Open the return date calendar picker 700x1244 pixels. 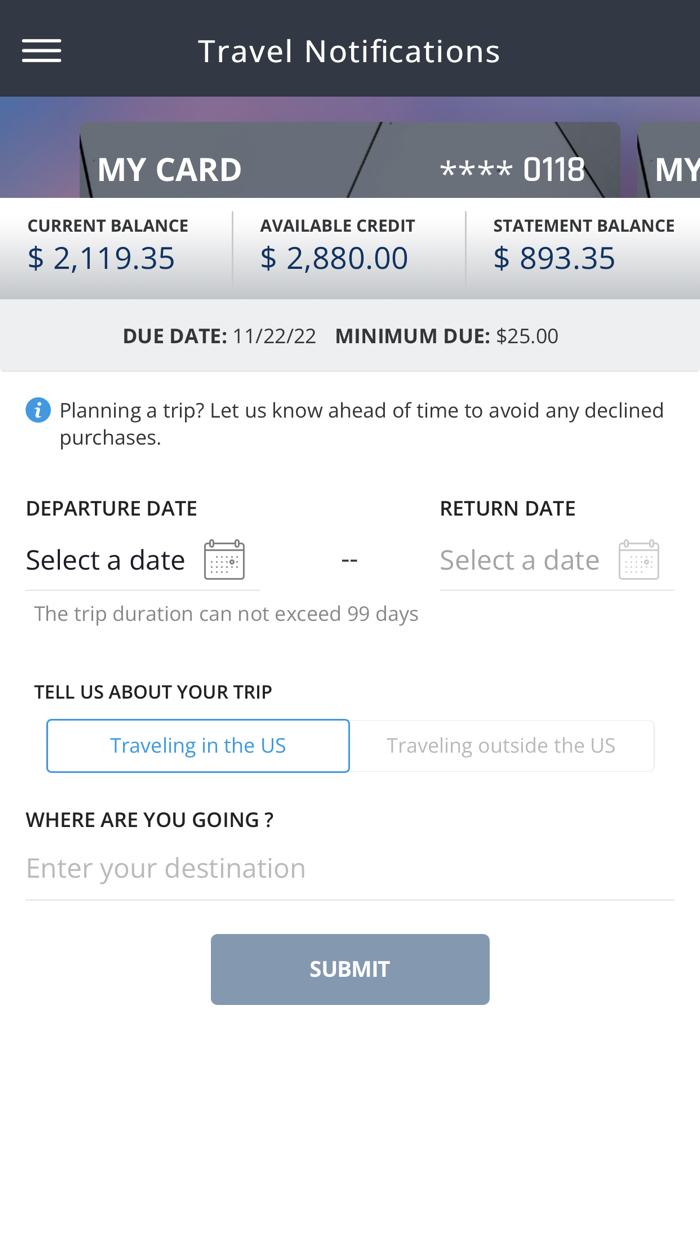coord(637,559)
